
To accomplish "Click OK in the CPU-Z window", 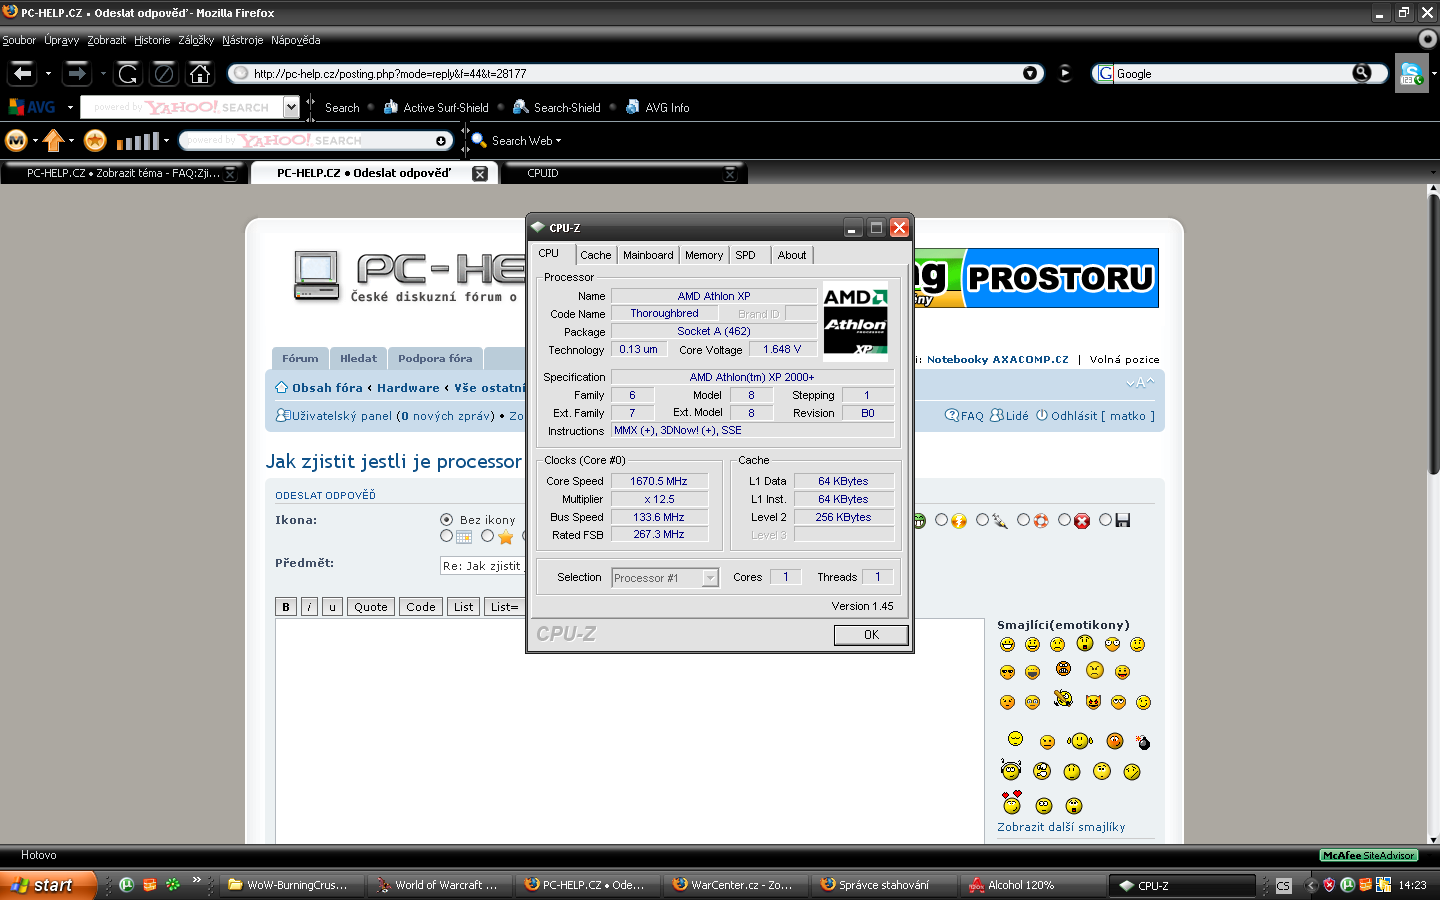I will [x=871, y=635].
